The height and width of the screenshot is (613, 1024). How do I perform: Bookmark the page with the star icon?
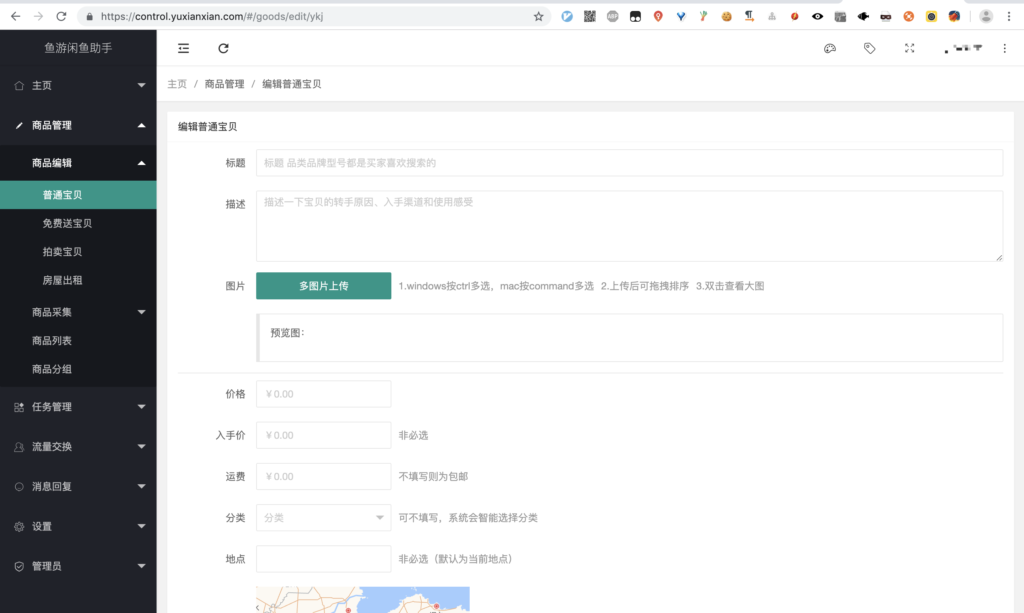coord(539,16)
